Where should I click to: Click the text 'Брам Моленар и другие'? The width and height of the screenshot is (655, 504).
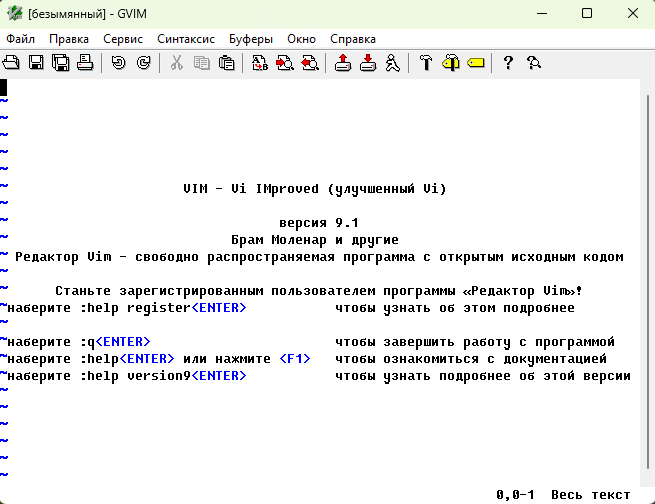(x=315, y=240)
